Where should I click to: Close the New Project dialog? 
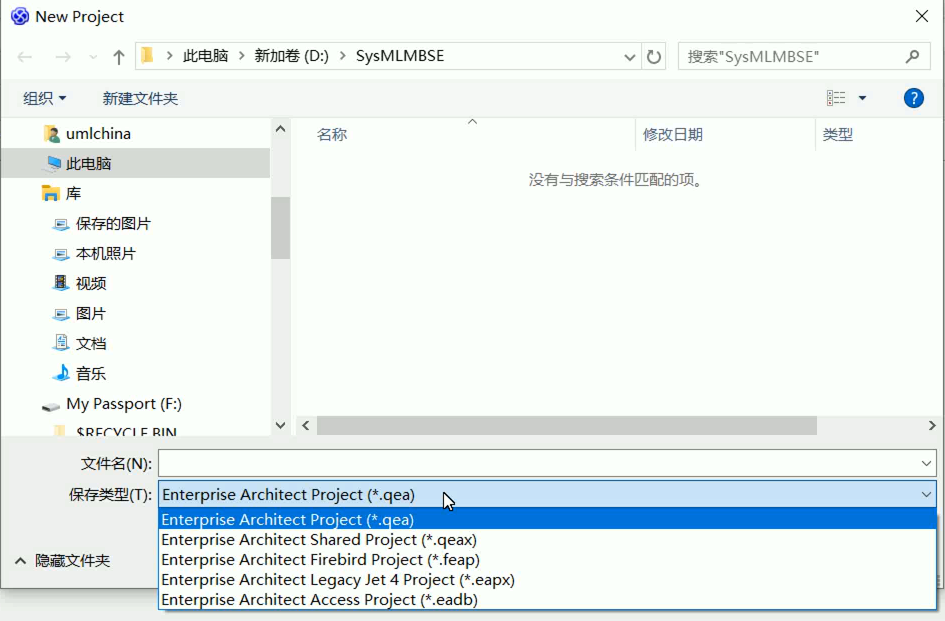pyautogui.click(x=921, y=16)
